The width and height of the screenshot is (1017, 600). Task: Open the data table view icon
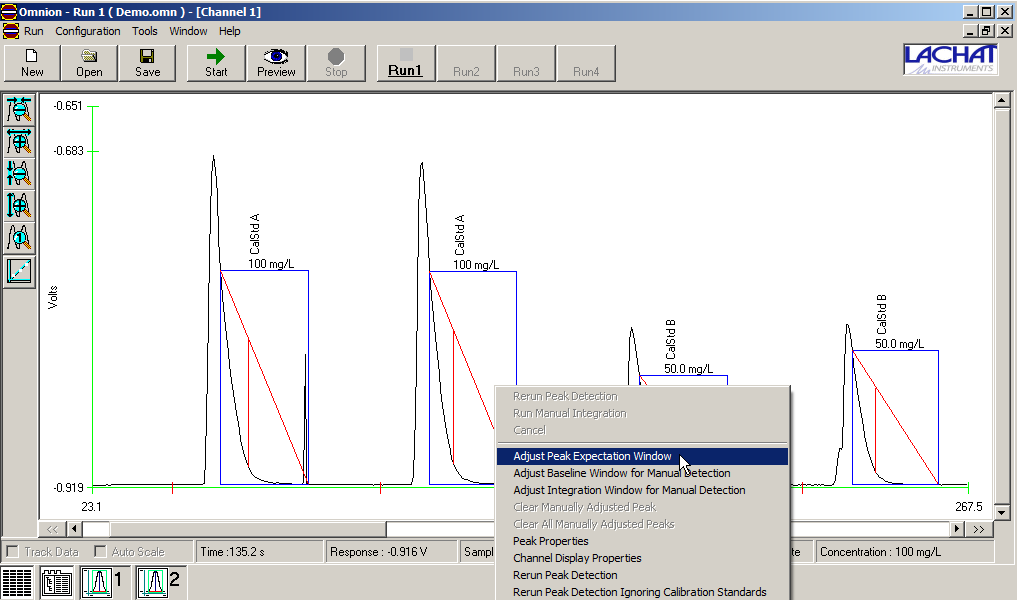(x=17, y=582)
